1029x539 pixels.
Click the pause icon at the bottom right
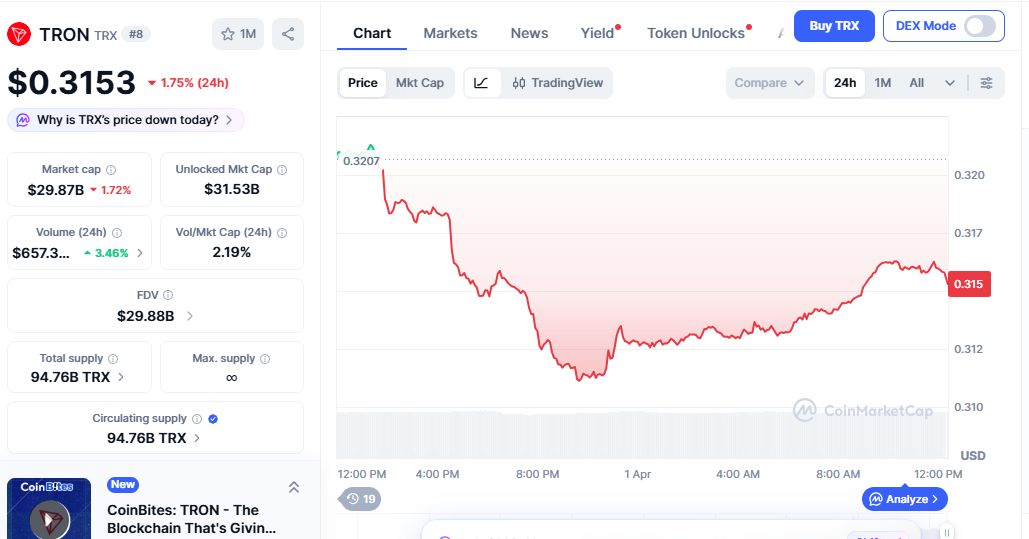coord(946,532)
